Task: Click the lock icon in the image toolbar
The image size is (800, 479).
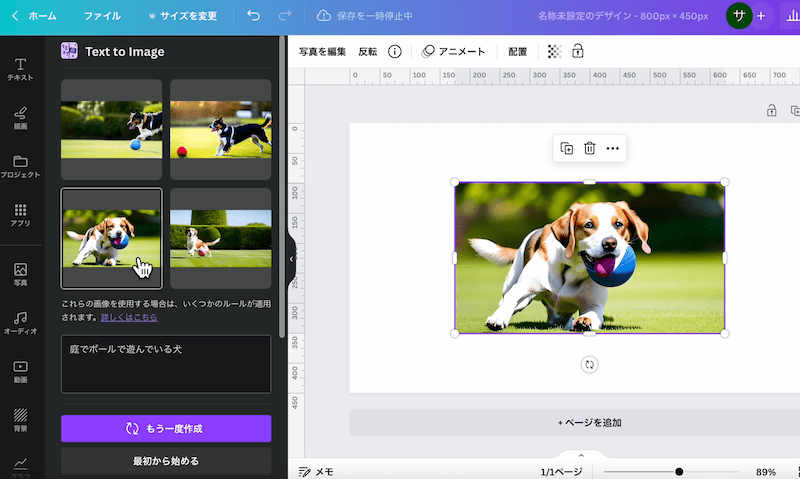Action: (578, 51)
